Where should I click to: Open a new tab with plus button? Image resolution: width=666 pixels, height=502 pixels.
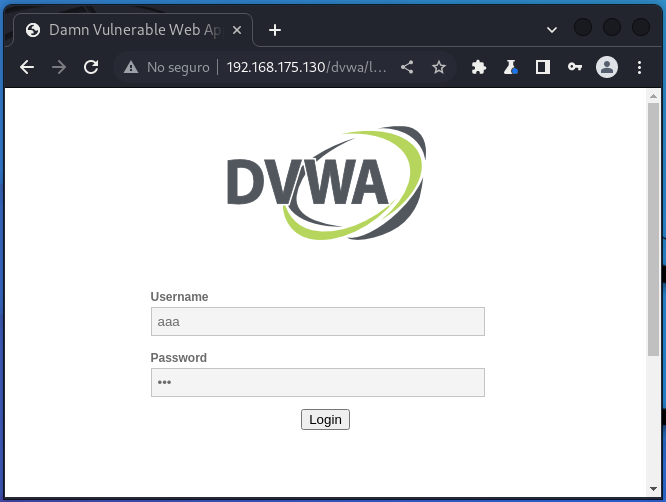tap(275, 30)
